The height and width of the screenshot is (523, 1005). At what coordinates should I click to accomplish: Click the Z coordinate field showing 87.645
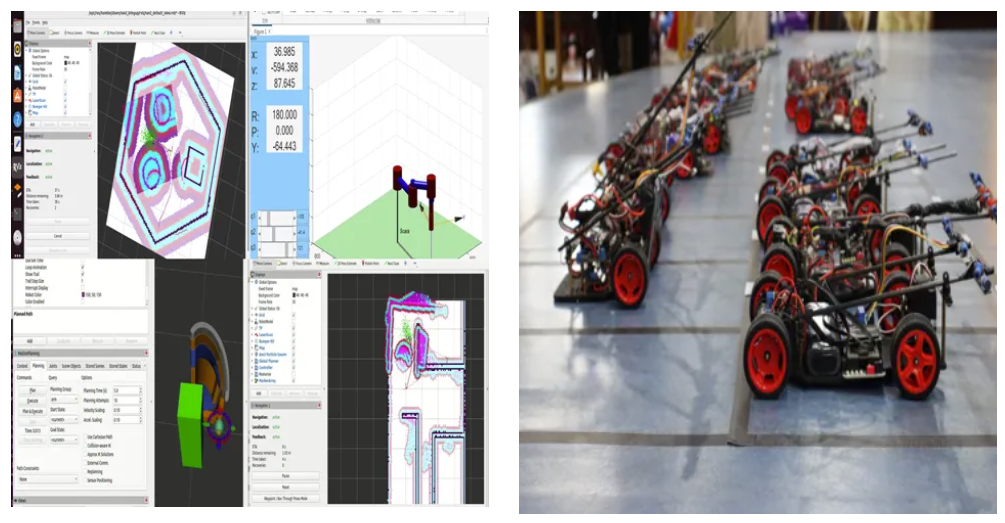(x=284, y=83)
